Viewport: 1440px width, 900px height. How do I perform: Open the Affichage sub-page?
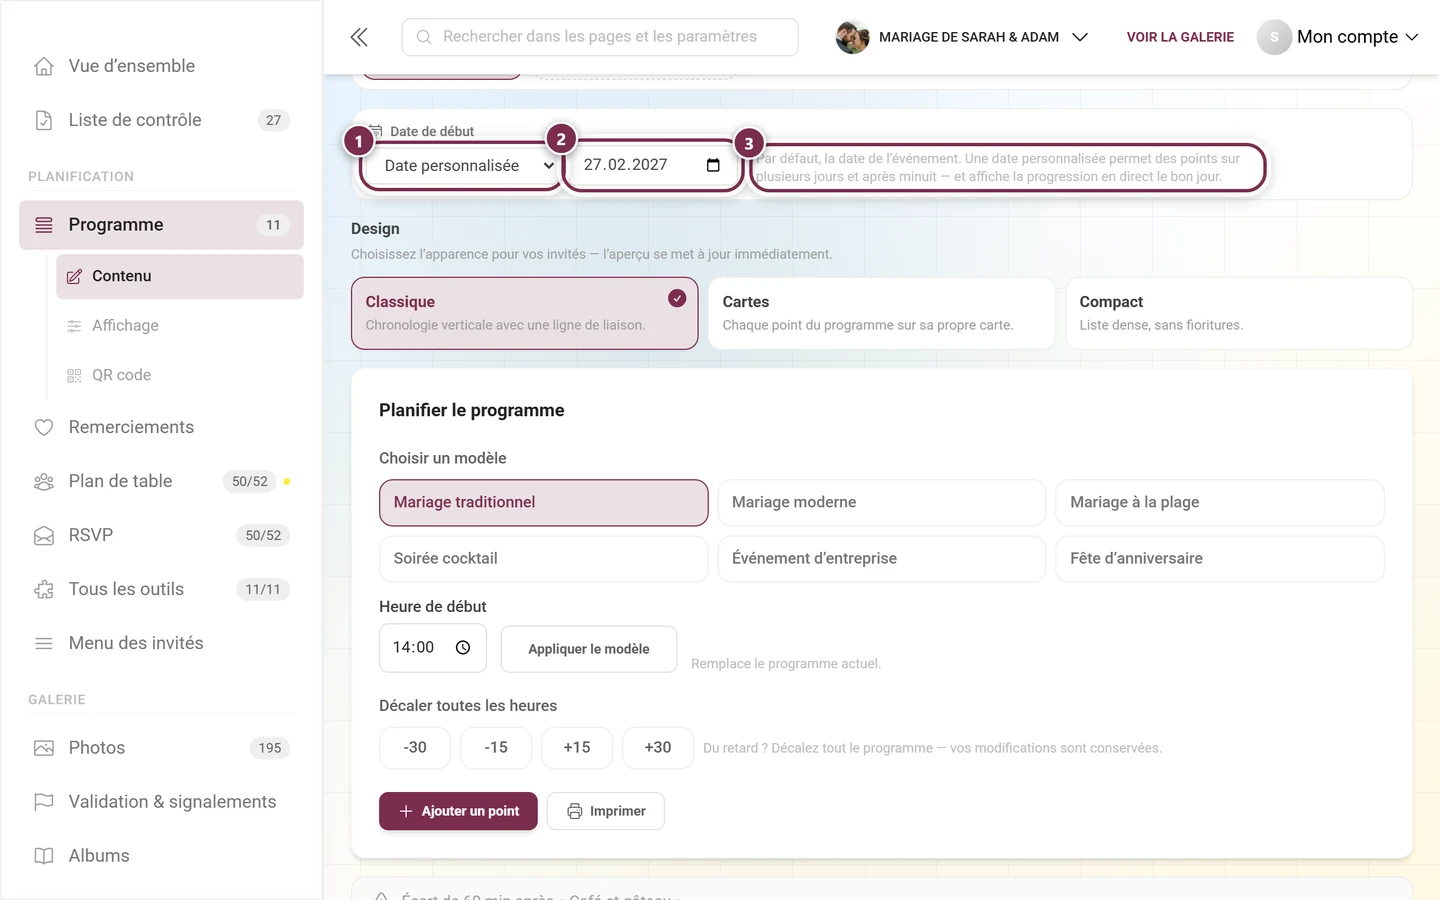click(180, 326)
